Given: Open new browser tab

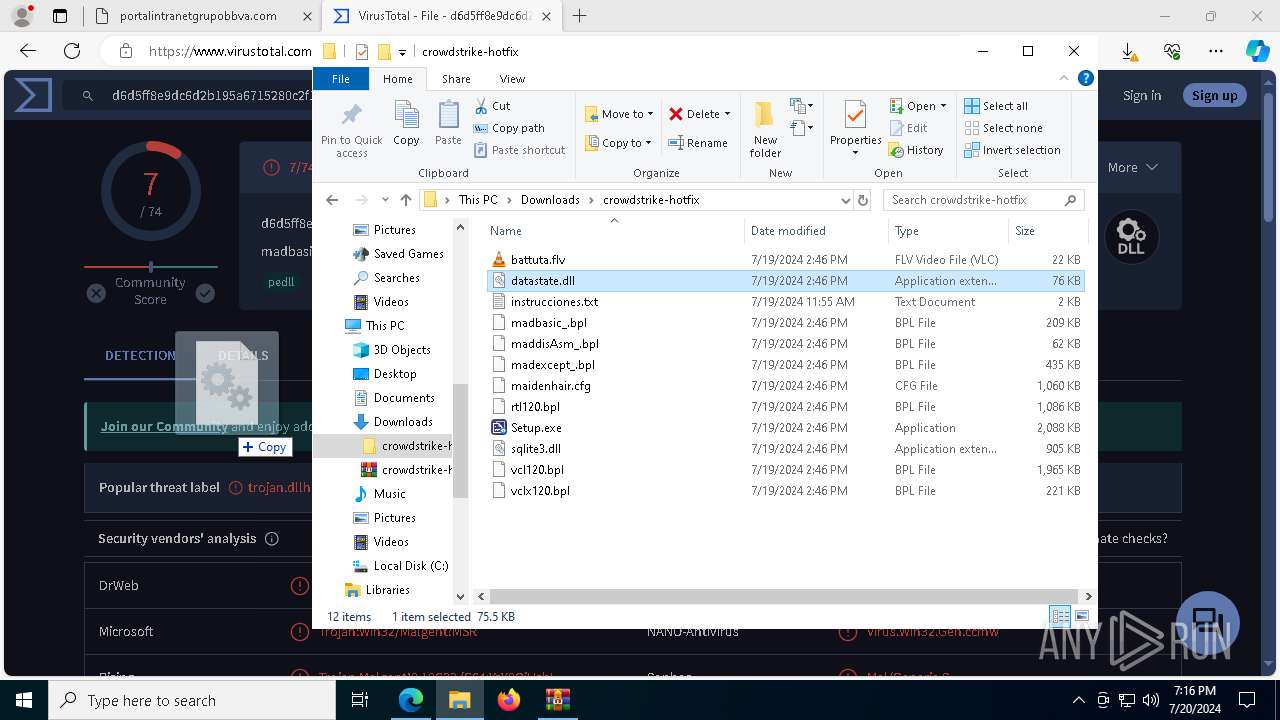Looking at the screenshot, I should (x=580, y=16).
